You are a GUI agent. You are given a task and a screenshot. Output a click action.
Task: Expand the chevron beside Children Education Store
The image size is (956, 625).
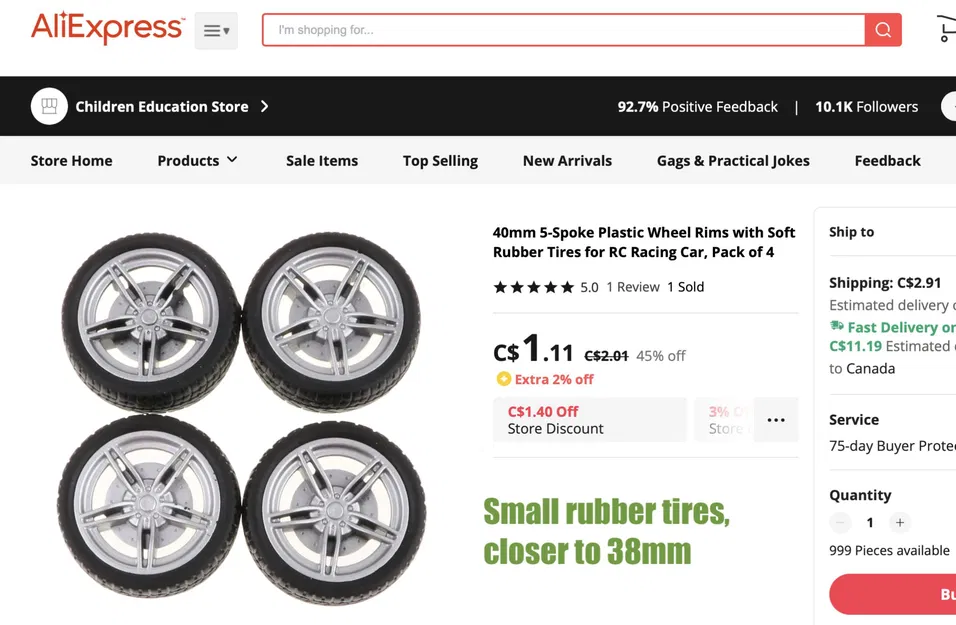(x=265, y=106)
